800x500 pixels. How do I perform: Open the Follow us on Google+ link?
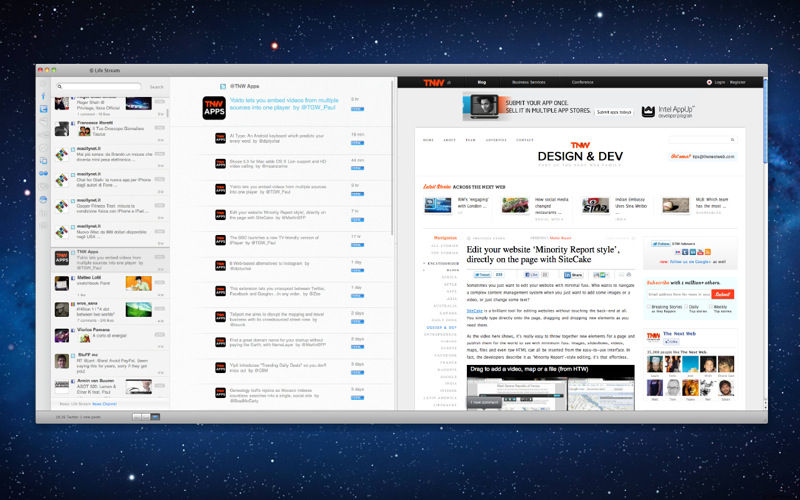tap(690, 262)
